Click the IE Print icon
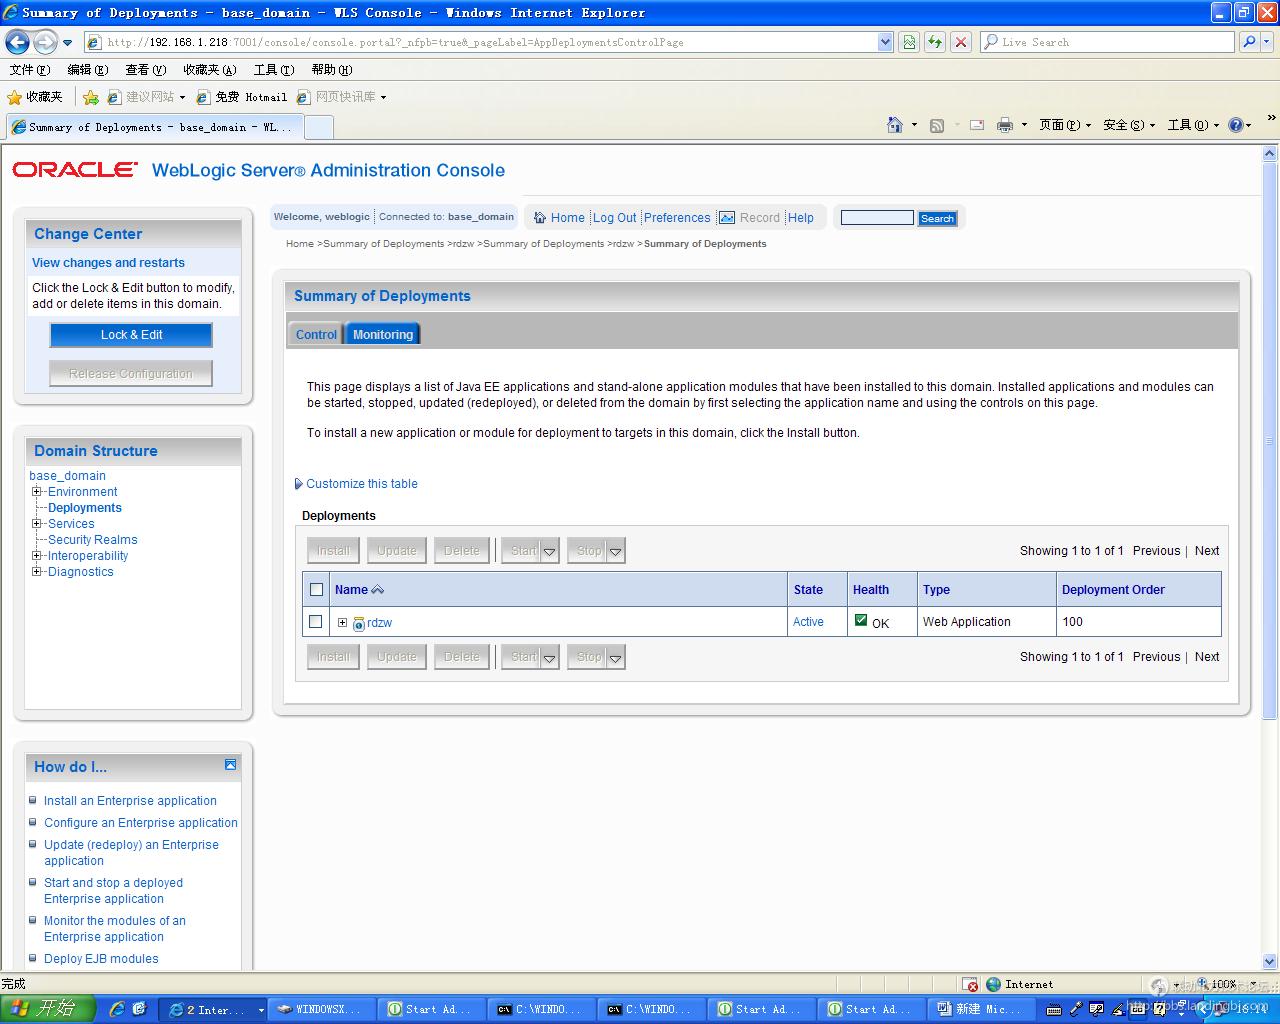The width and height of the screenshot is (1280, 1024). tap(1004, 125)
